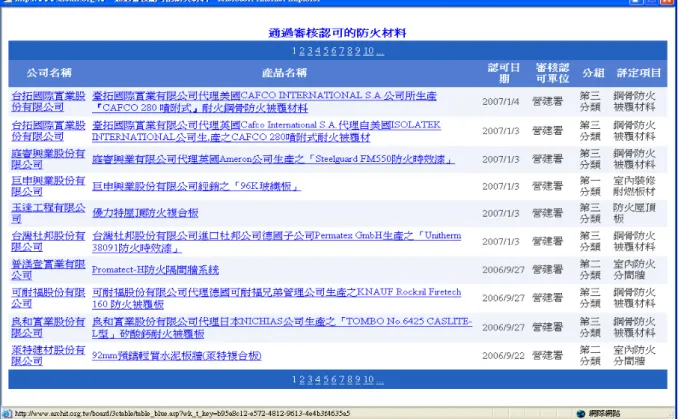Select 鋼骨防火被覆材料 in the 良和實業 row
Screen dimensions: 681x419
coord(634,327)
